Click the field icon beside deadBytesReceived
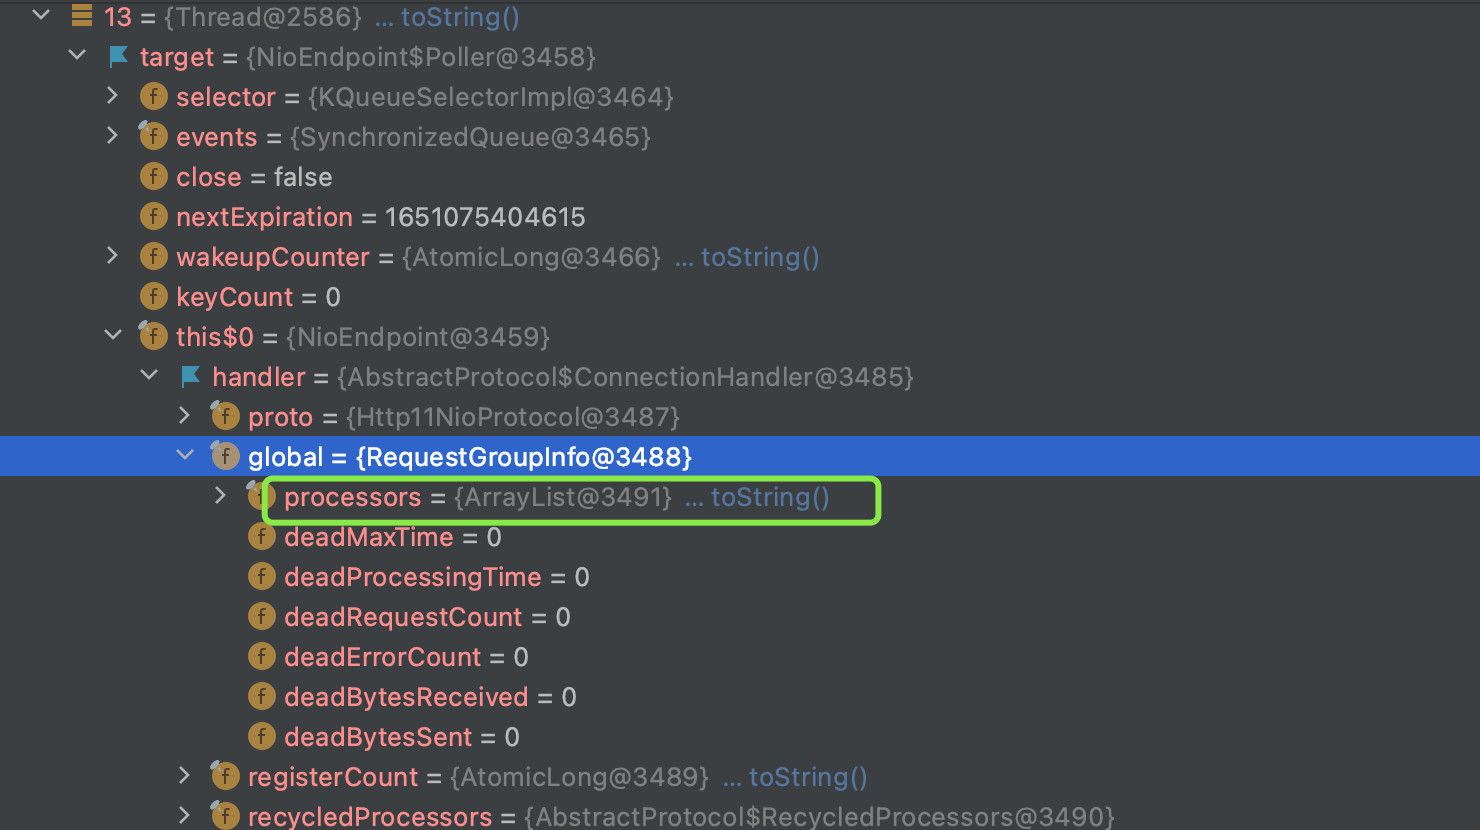 tap(261, 697)
